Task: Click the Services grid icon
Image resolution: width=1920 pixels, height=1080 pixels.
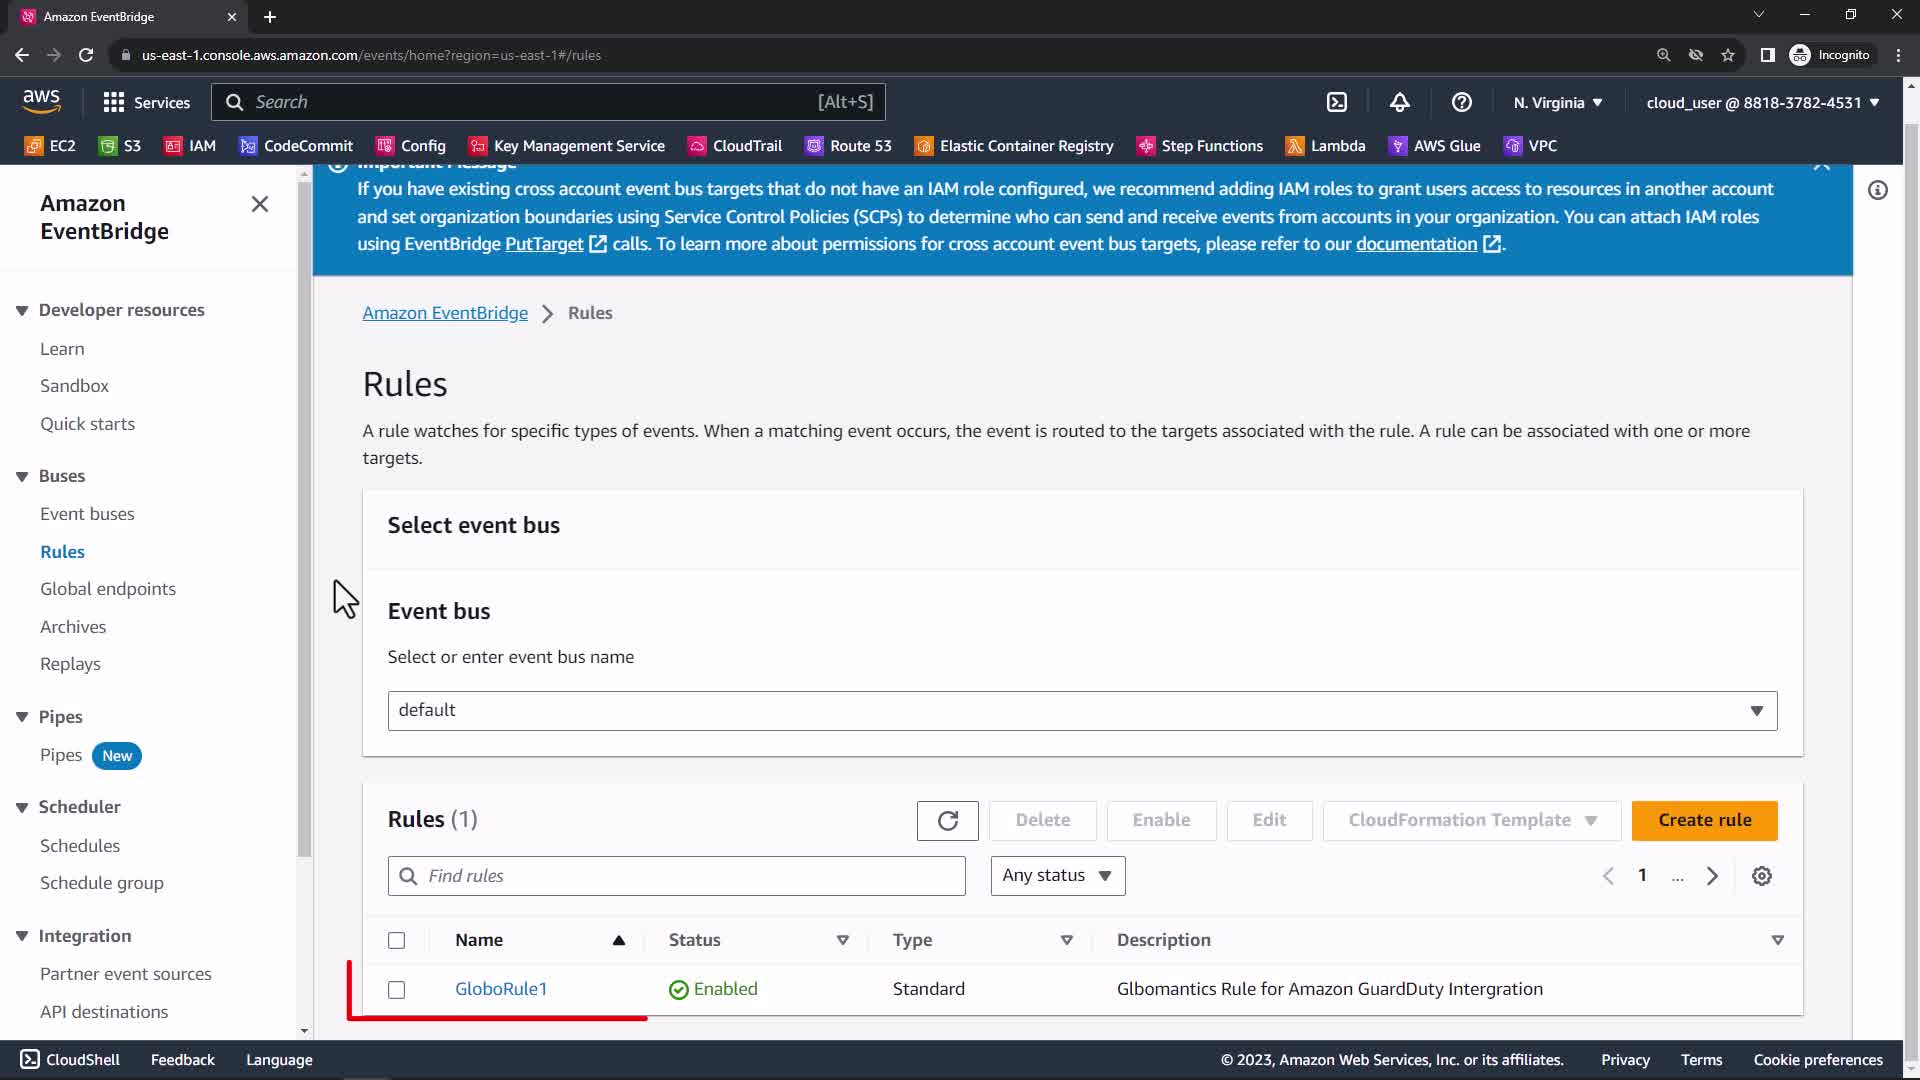Action: (114, 102)
